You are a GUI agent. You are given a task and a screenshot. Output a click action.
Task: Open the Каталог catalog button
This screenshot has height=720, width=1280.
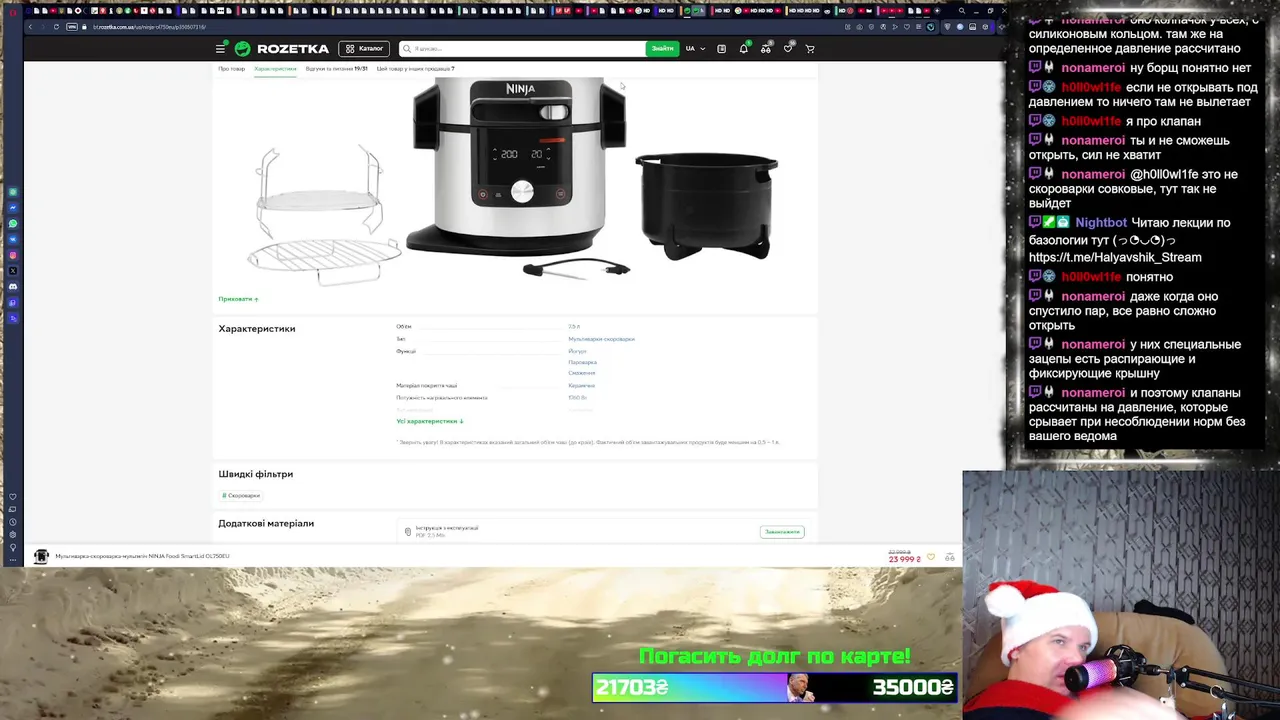364,48
